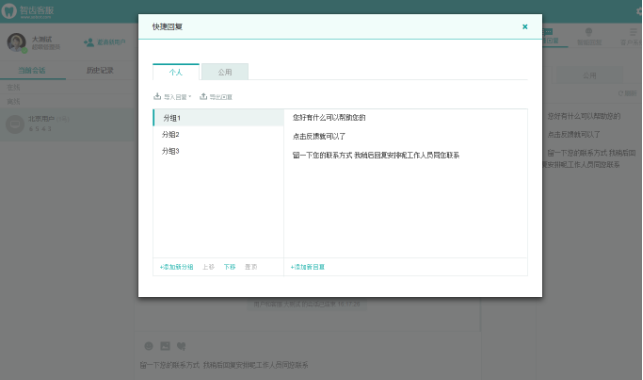Choose the first quick reply greeting
This screenshot has height=380, width=643.
(329, 118)
